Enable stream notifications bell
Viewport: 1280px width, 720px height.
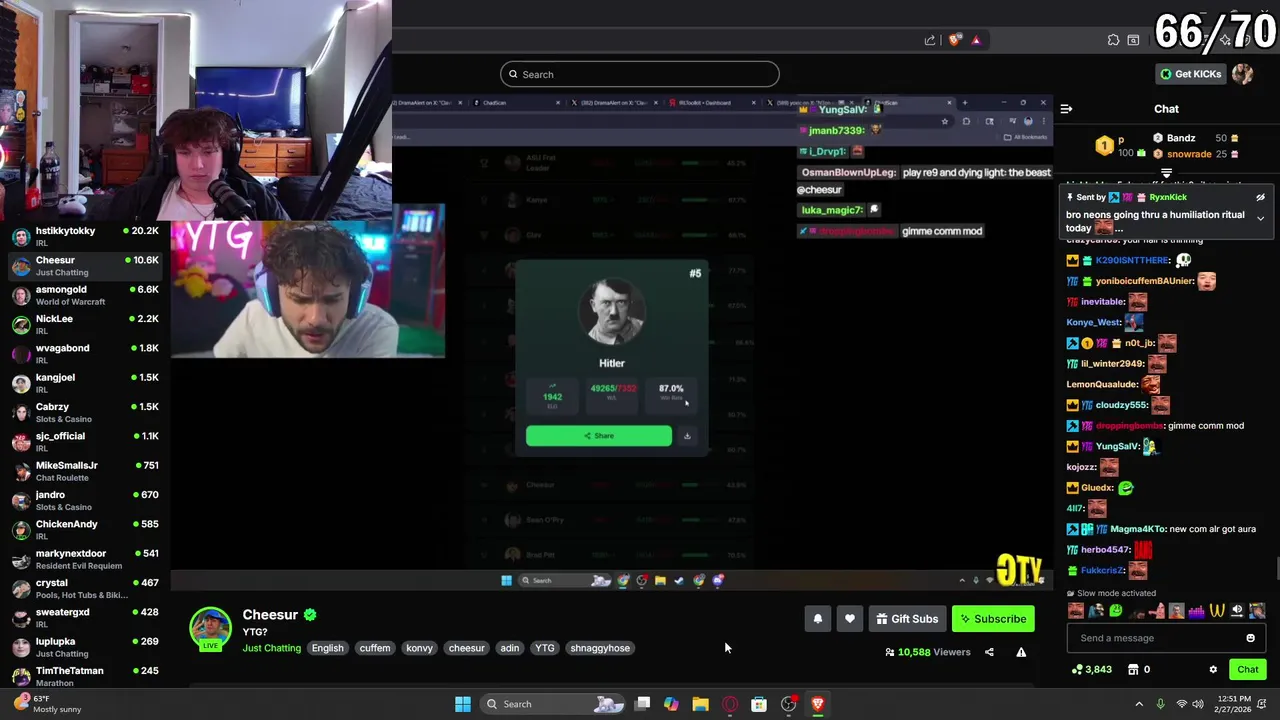point(817,619)
